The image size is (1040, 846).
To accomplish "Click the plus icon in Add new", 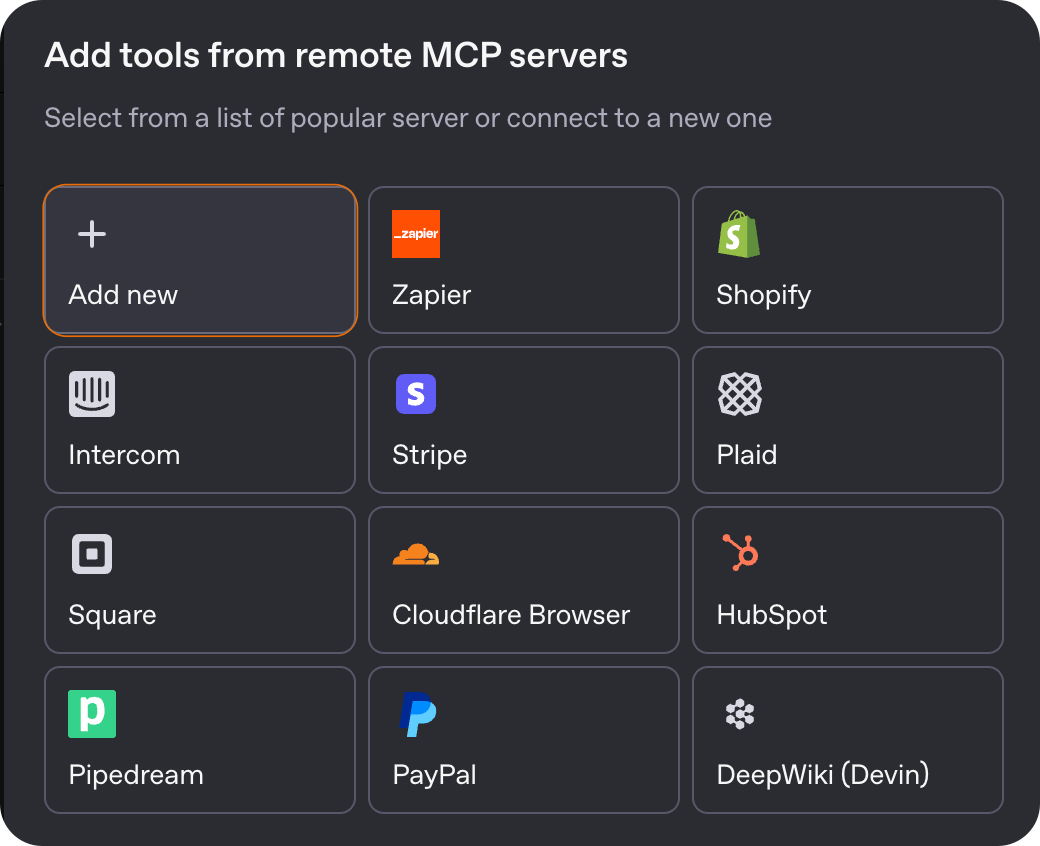I will pos(92,234).
